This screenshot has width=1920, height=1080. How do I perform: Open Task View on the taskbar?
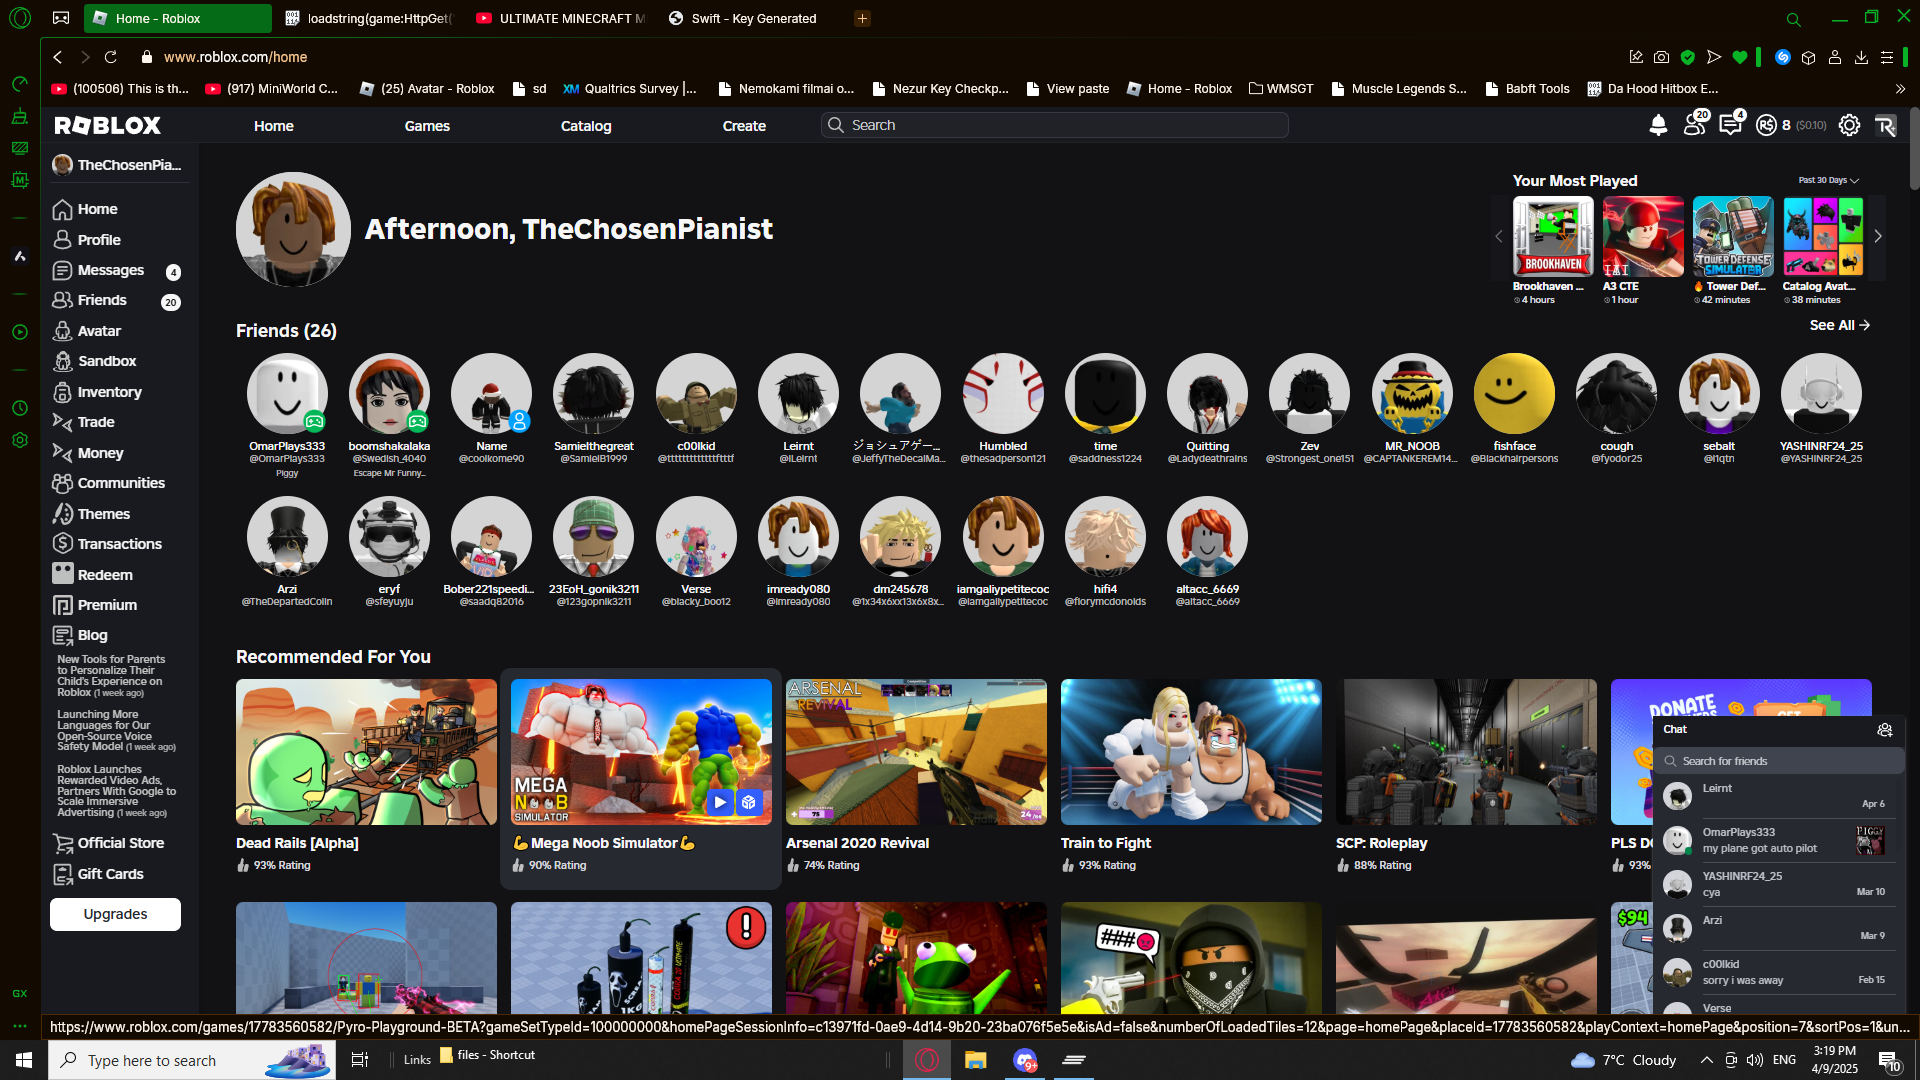pos(360,1060)
